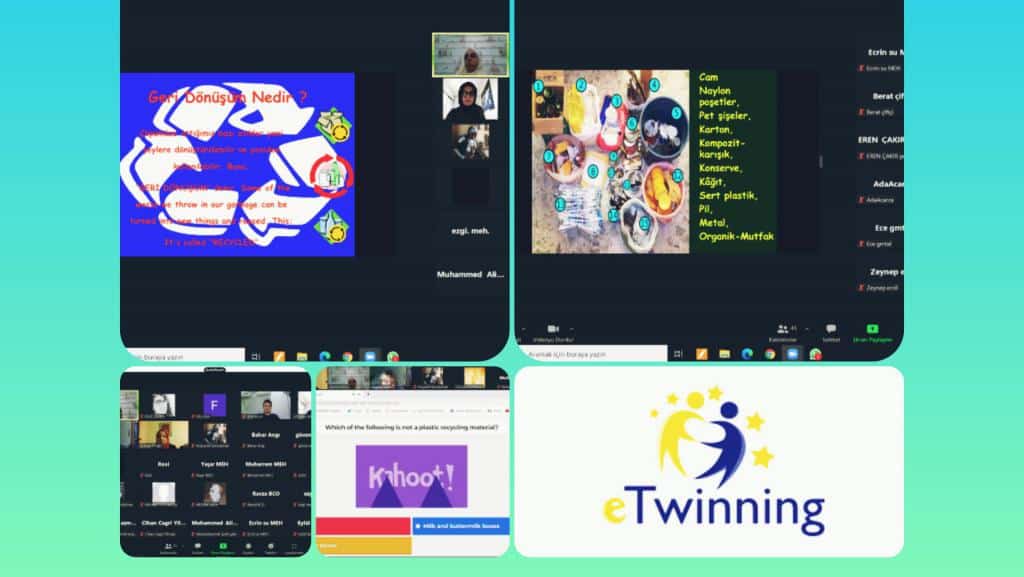Select the ezgi. meh. participant tile

470,230
